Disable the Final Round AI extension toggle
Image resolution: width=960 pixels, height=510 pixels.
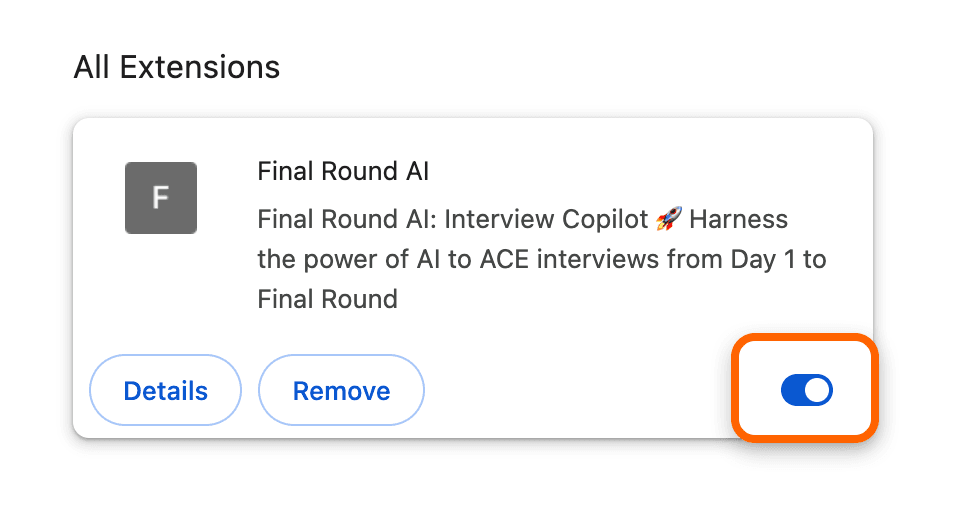(806, 390)
